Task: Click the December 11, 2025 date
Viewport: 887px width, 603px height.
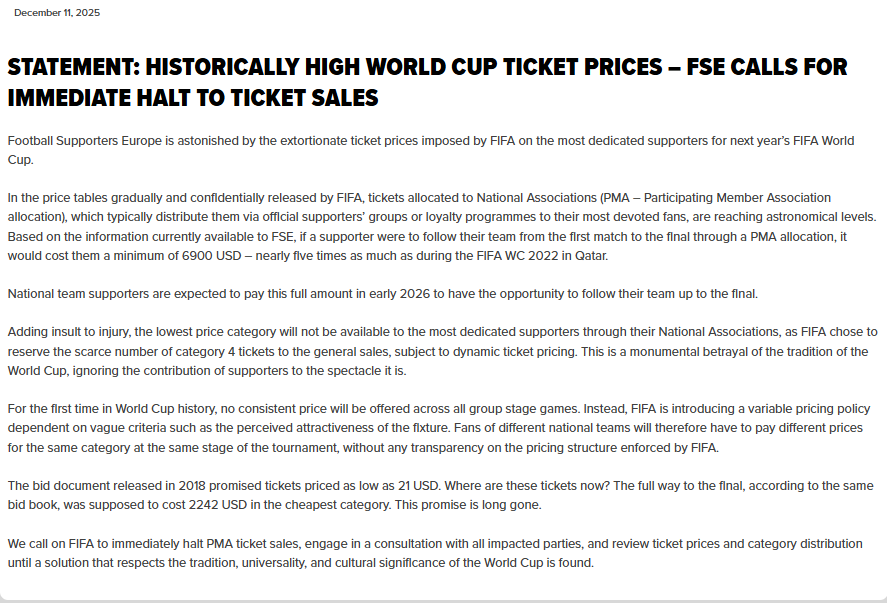Action: (x=57, y=13)
